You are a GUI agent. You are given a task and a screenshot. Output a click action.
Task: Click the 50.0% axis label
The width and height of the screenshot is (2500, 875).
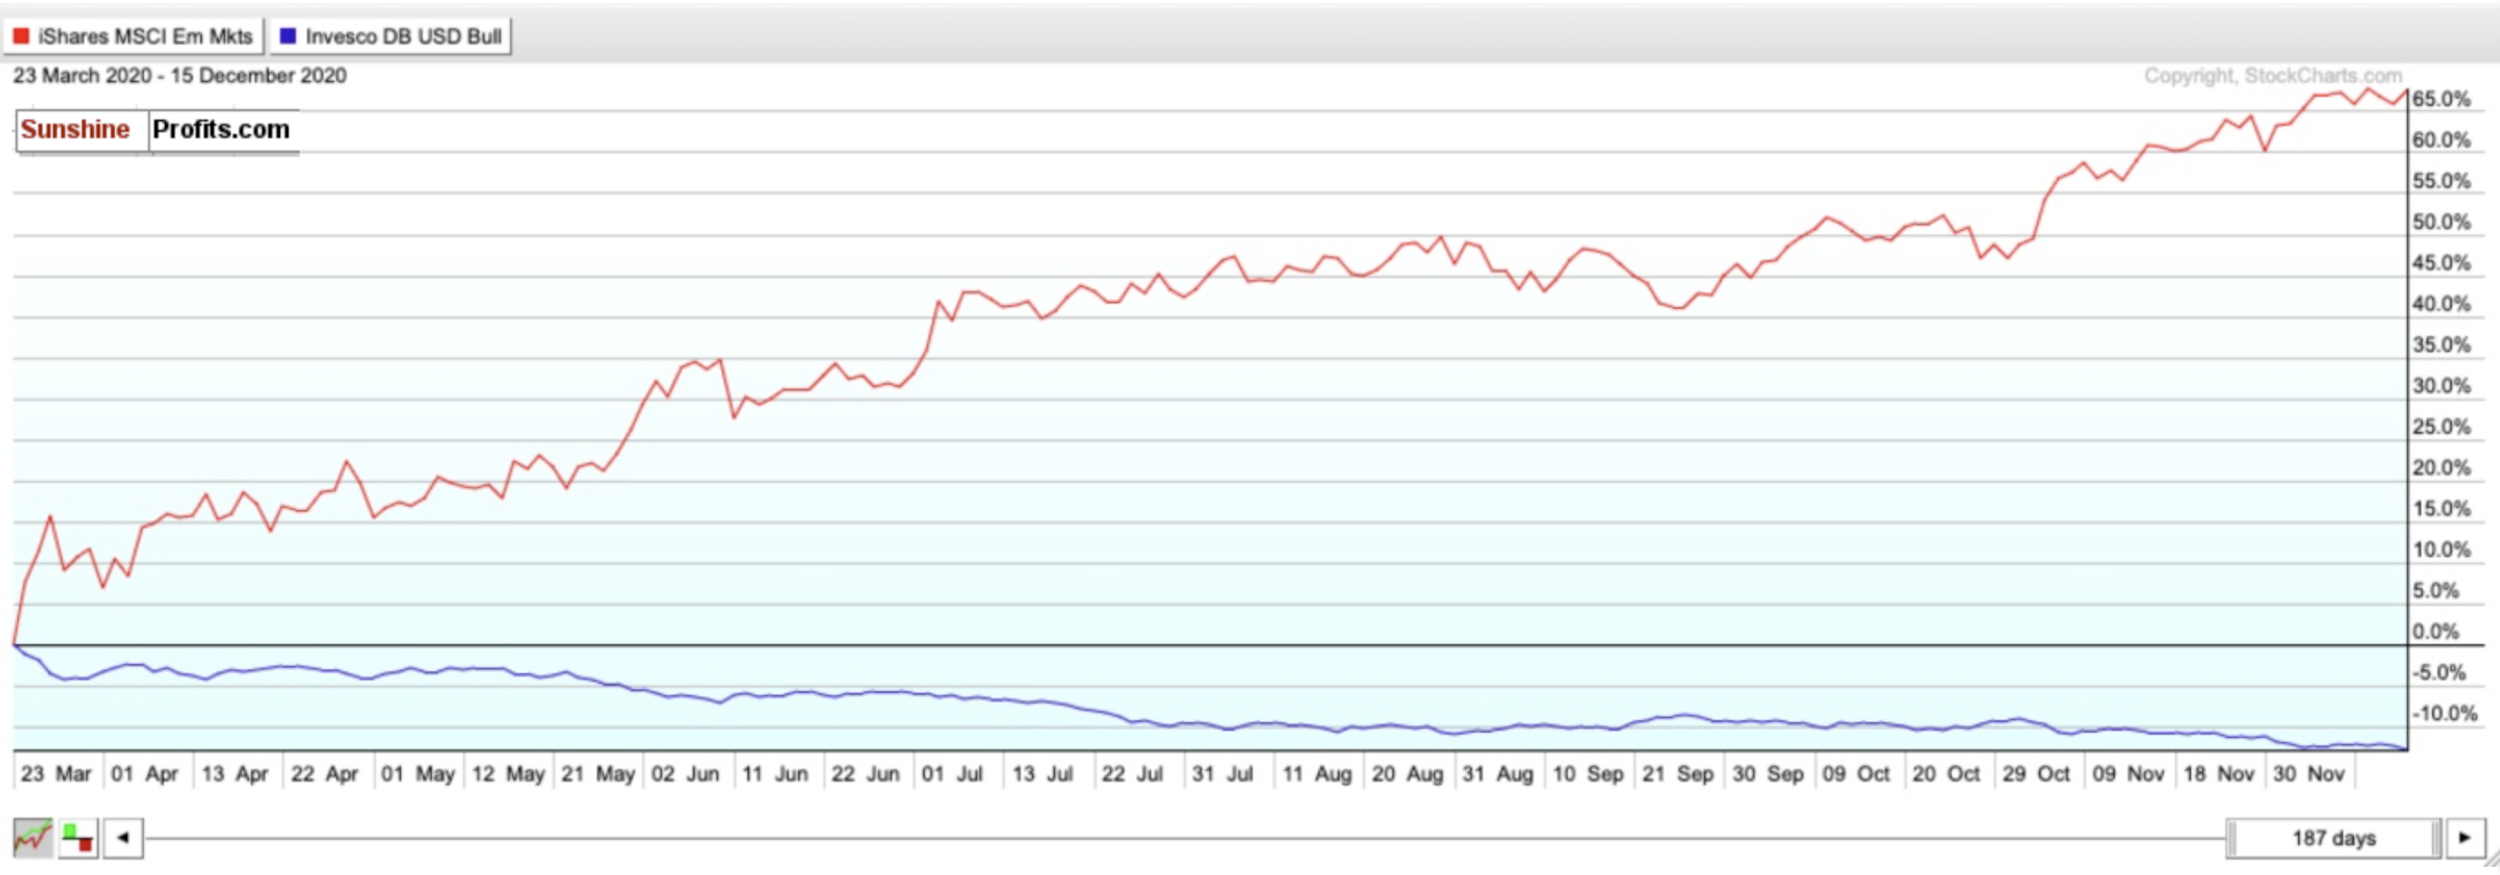pos(2440,222)
